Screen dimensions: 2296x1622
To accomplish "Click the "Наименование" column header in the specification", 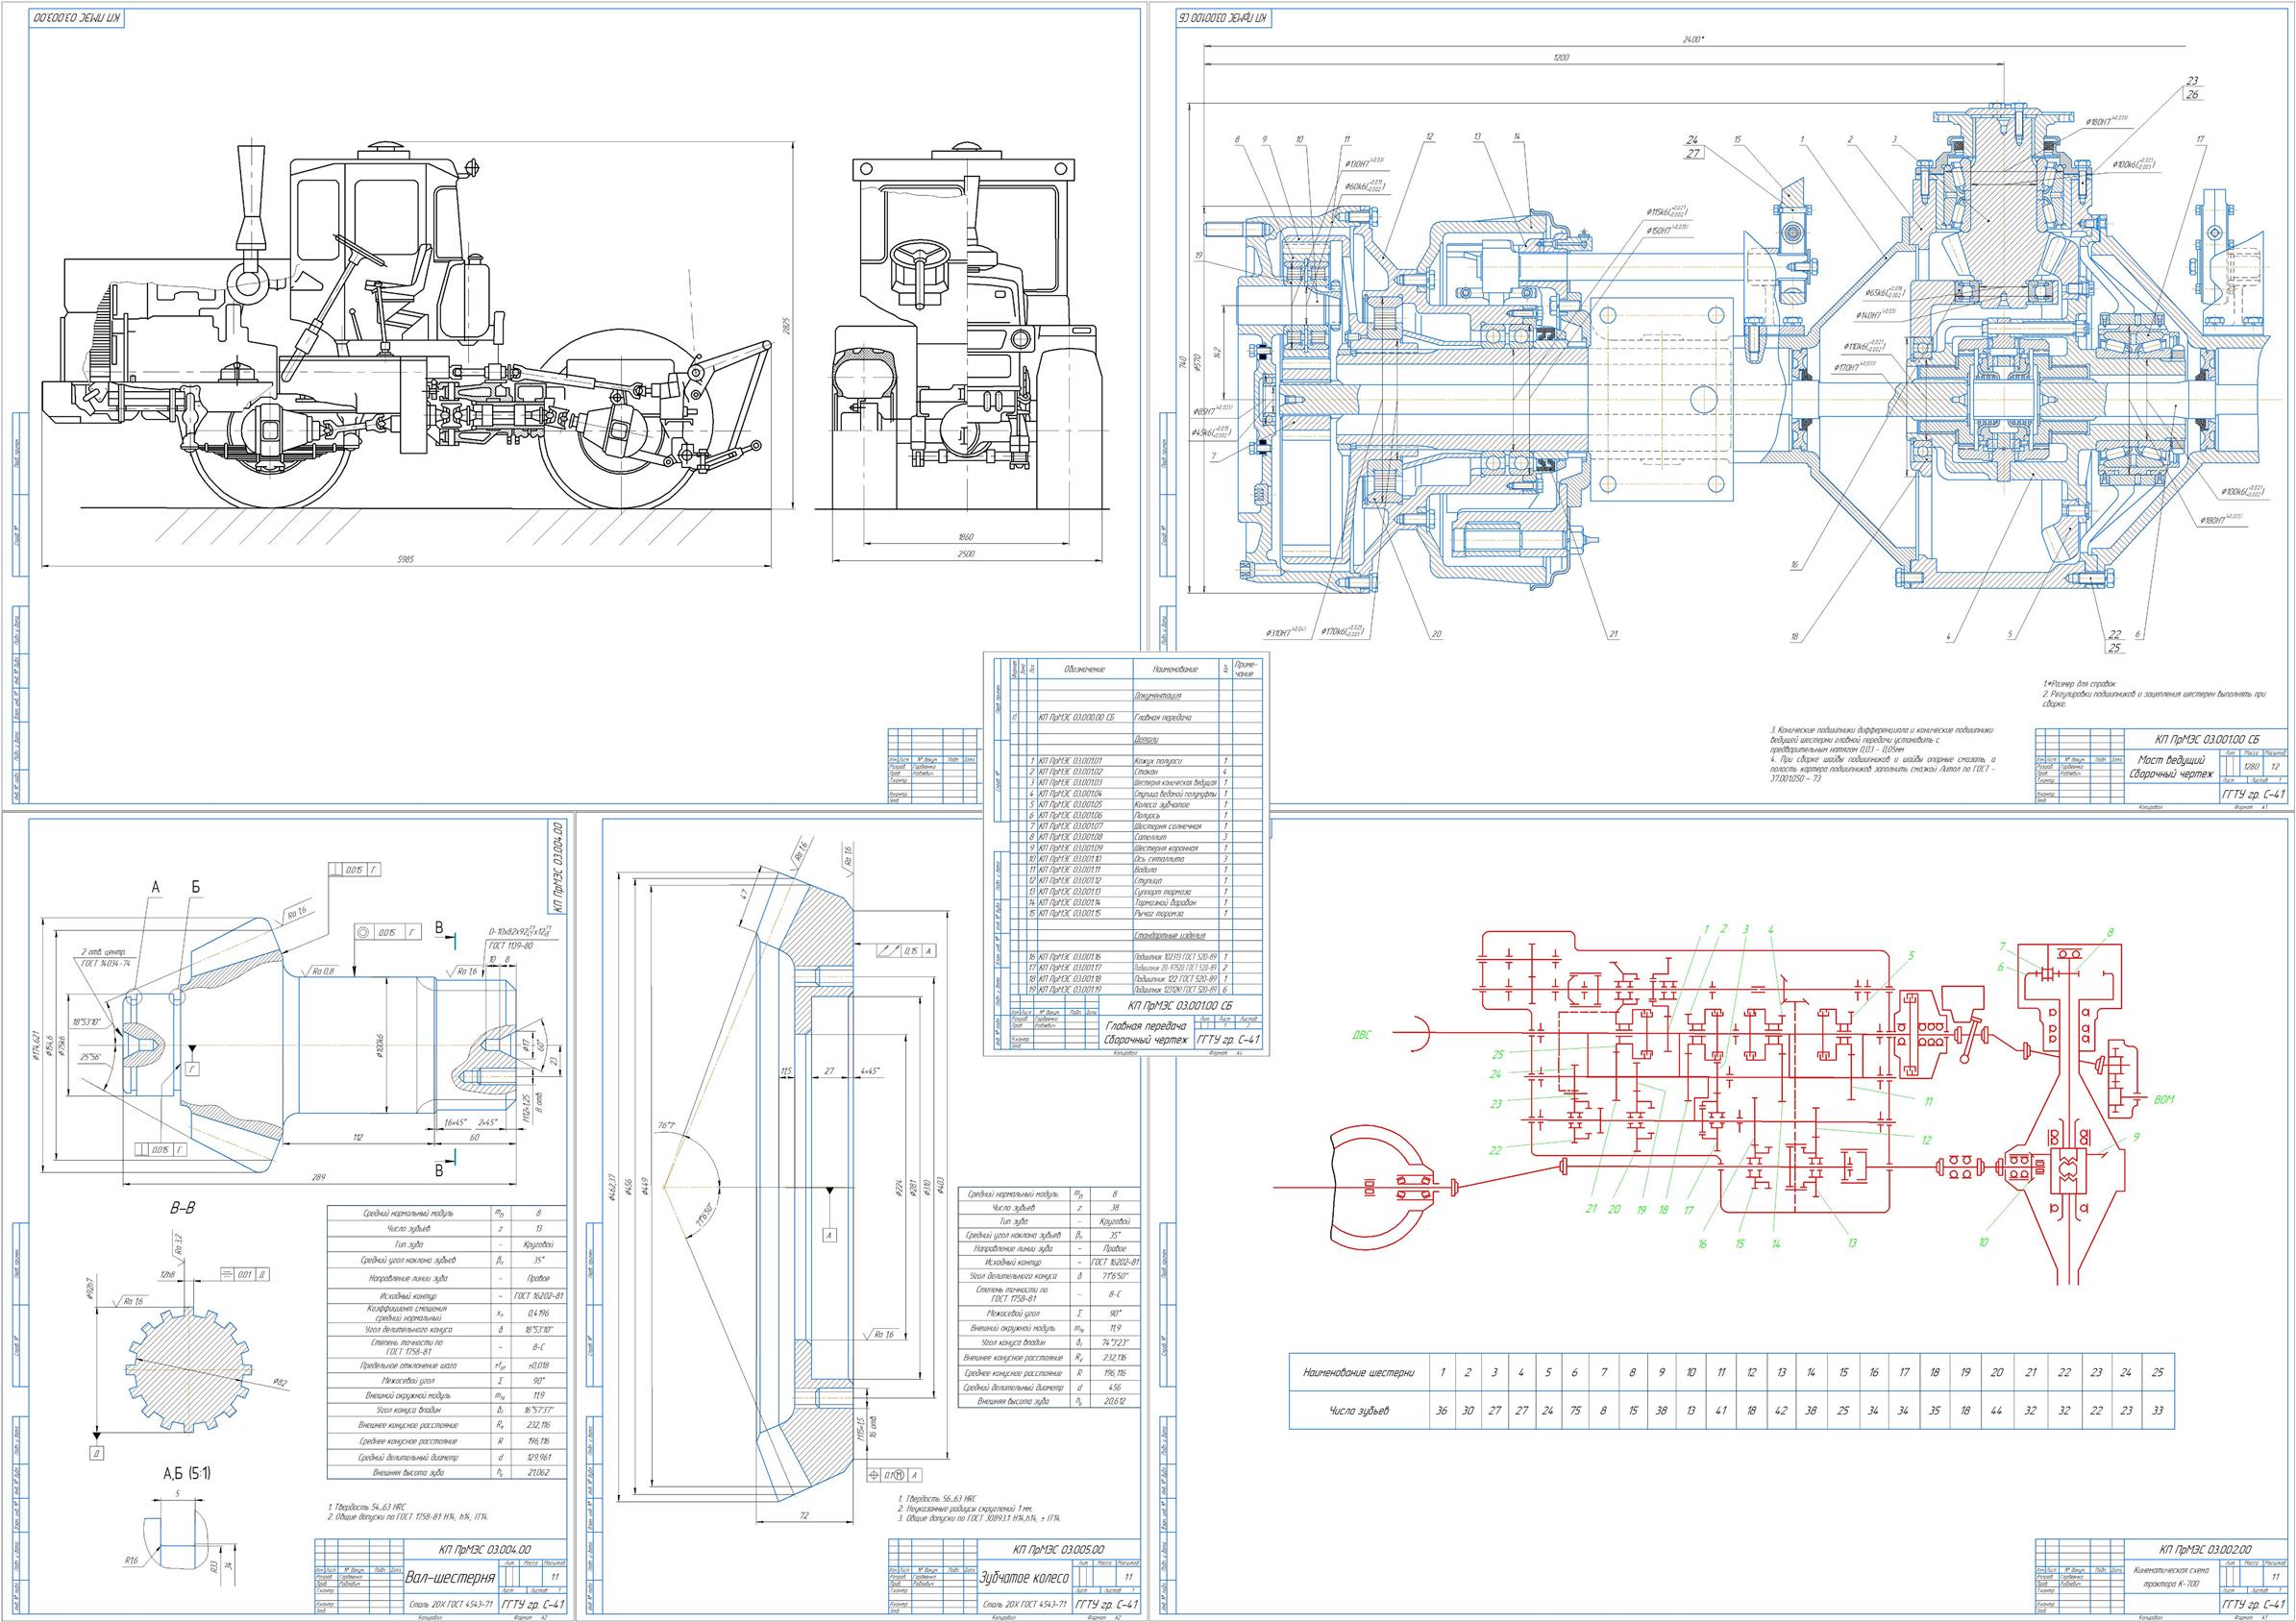I will coord(1175,669).
